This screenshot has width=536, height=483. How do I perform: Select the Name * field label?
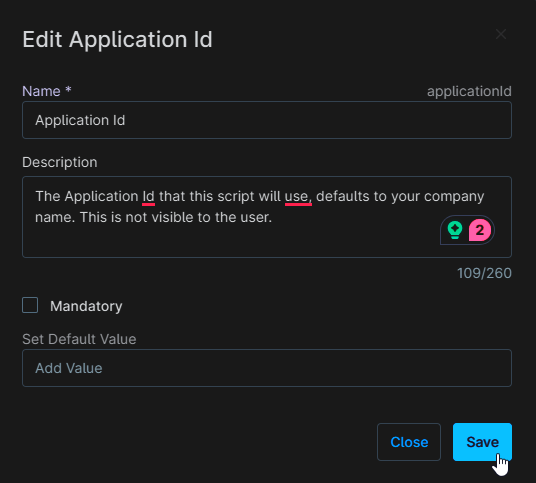coord(46,91)
